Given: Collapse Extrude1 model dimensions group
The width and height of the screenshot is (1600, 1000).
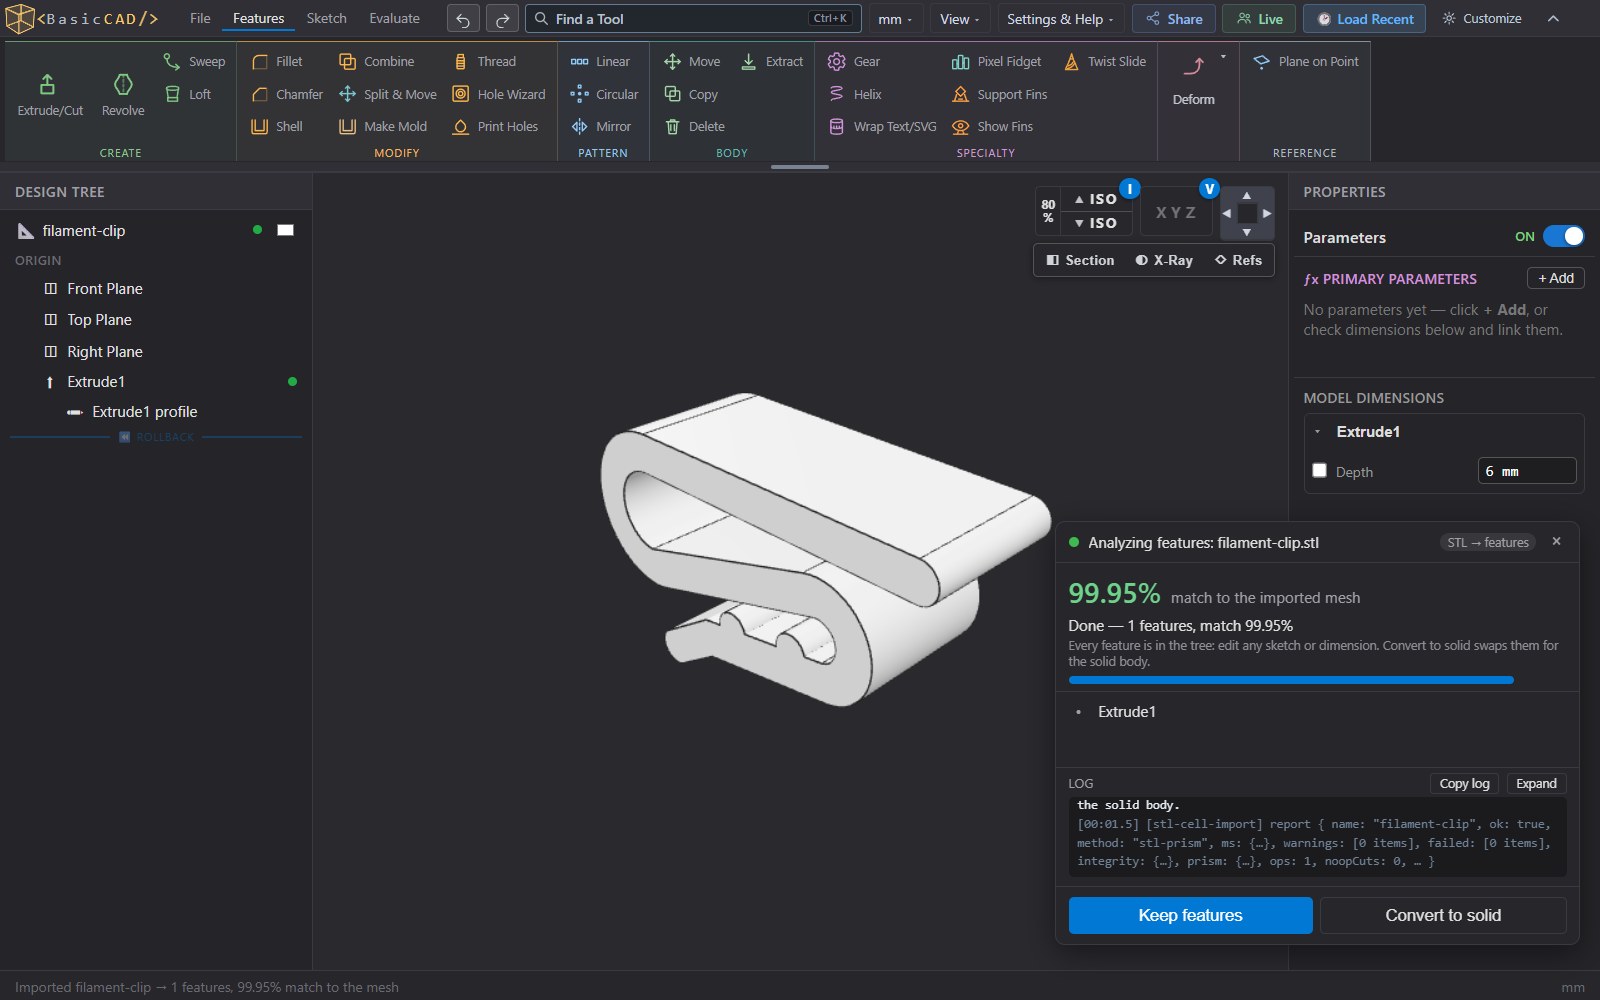Looking at the screenshot, I should click(1318, 432).
